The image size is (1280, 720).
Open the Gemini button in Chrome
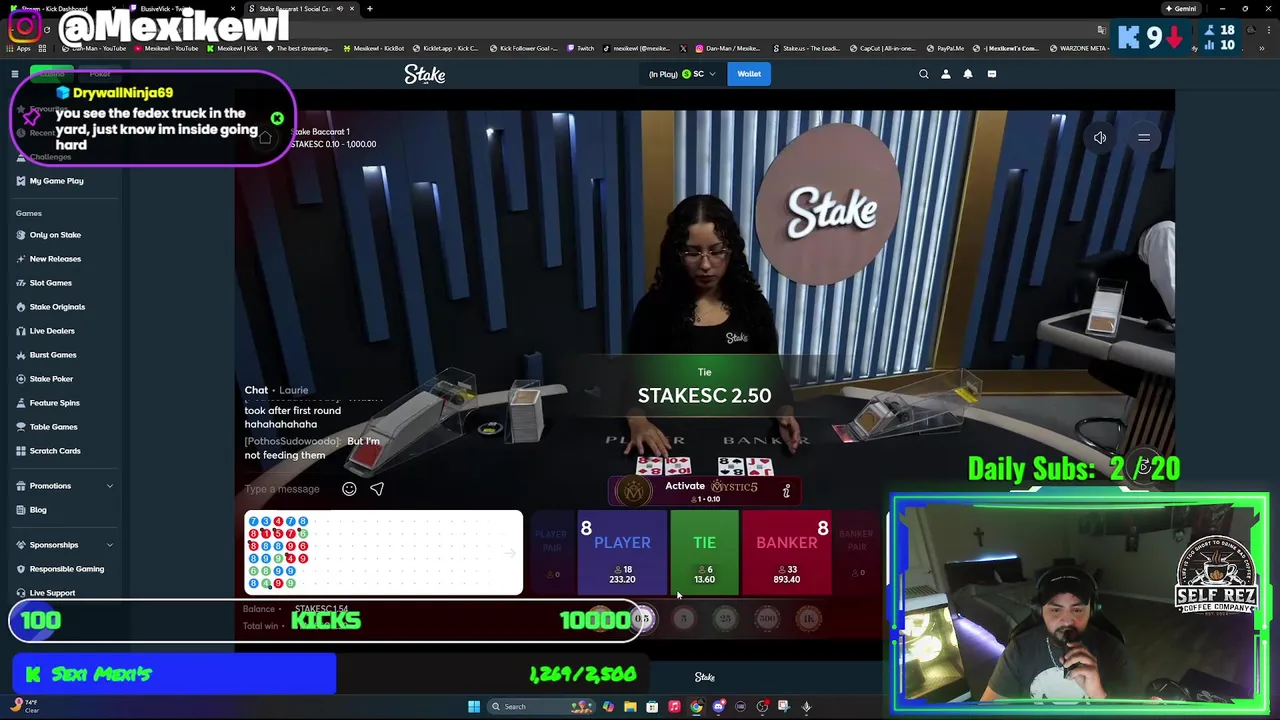click(1181, 9)
